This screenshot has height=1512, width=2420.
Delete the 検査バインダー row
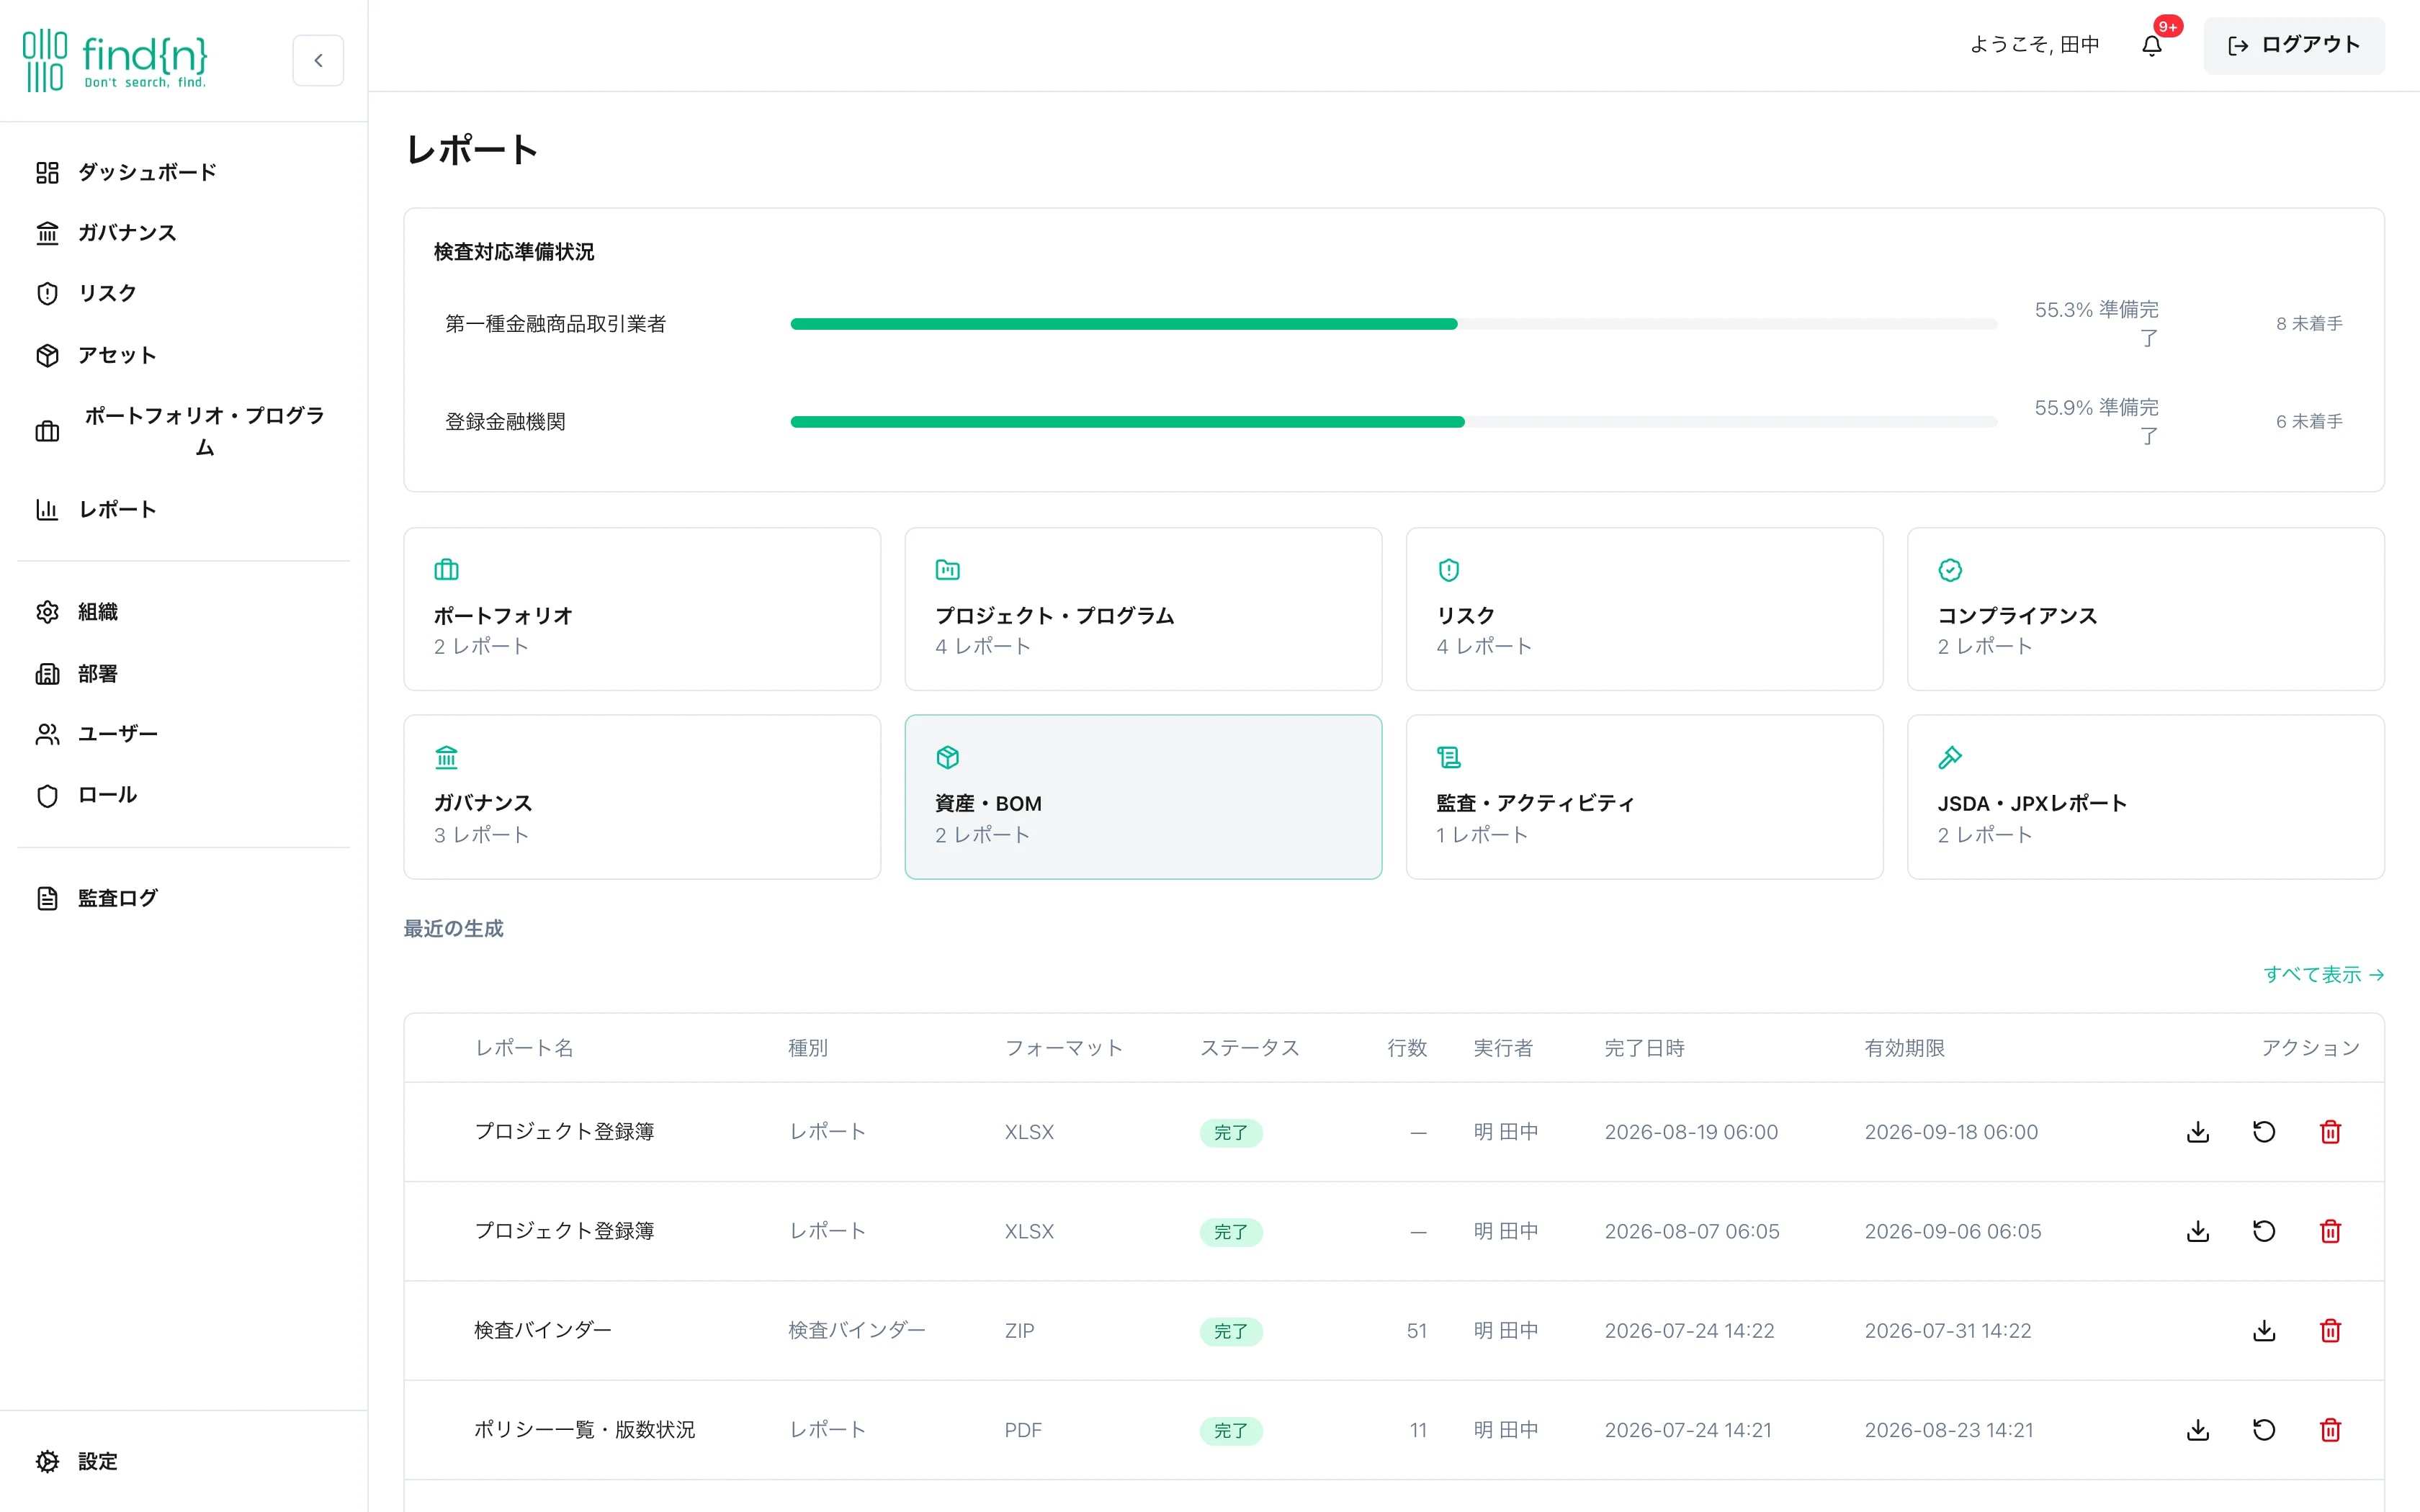[2330, 1330]
